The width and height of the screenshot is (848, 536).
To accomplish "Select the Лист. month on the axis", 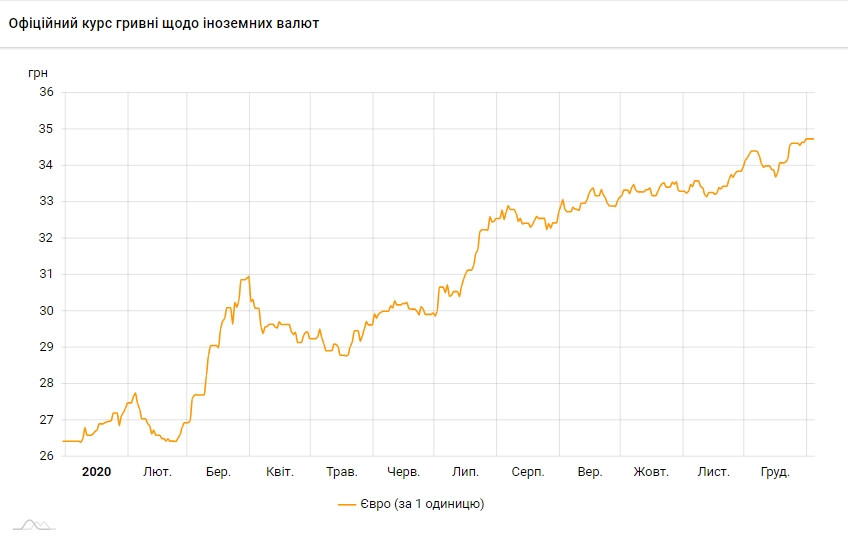I will coord(713,472).
